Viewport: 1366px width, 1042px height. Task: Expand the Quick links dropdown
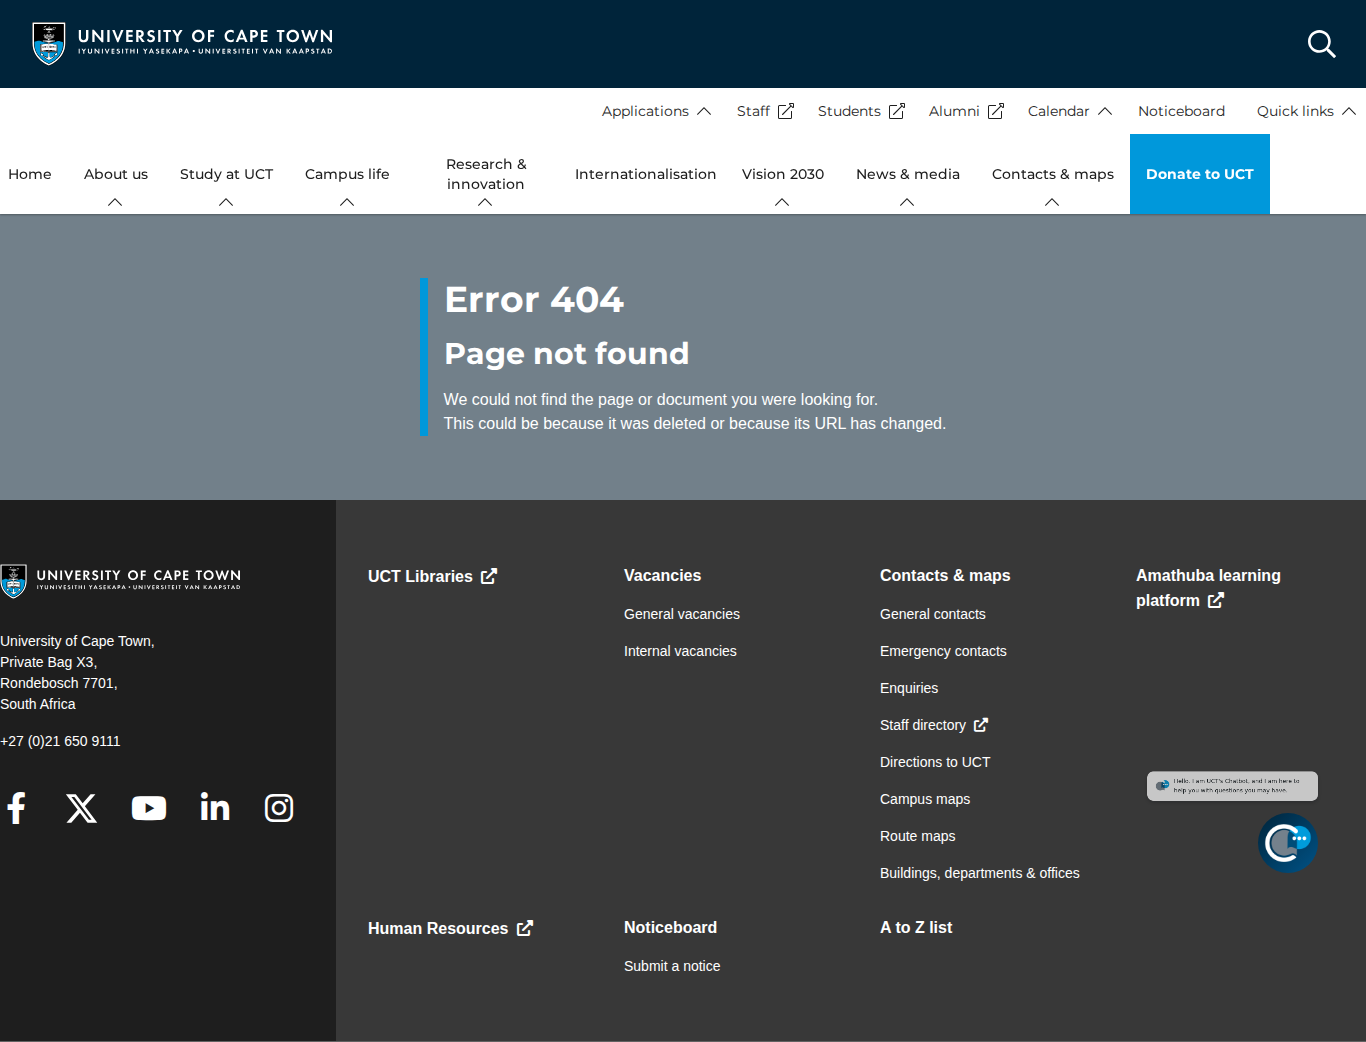point(1306,111)
